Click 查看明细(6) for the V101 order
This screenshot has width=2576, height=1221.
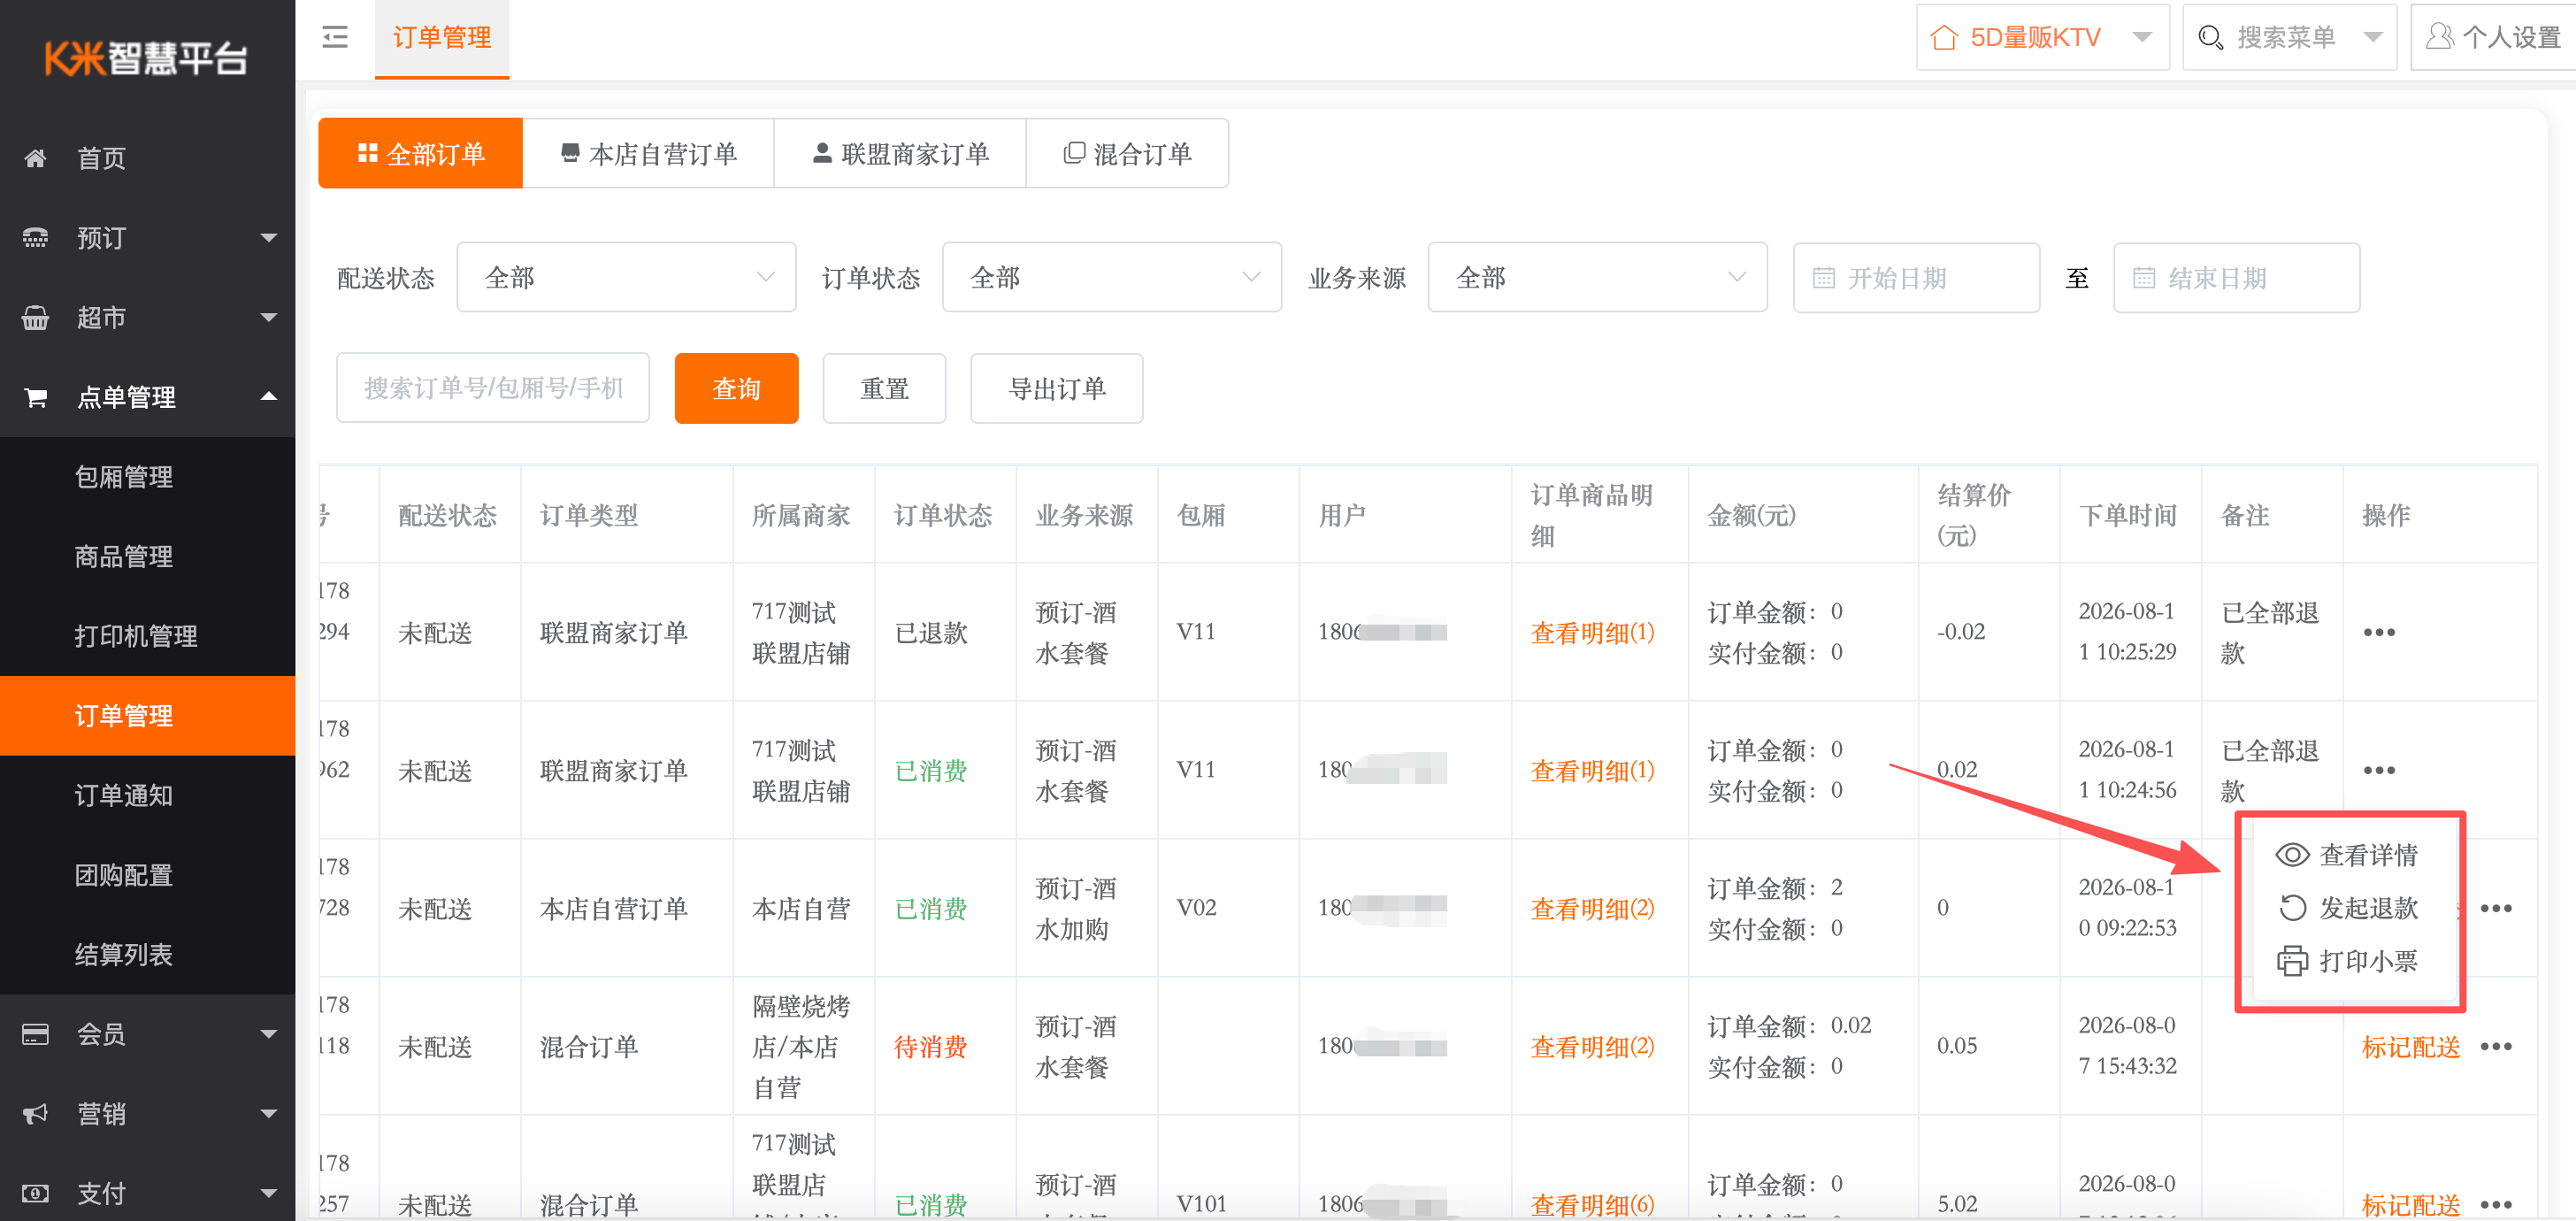tap(1592, 1204)
